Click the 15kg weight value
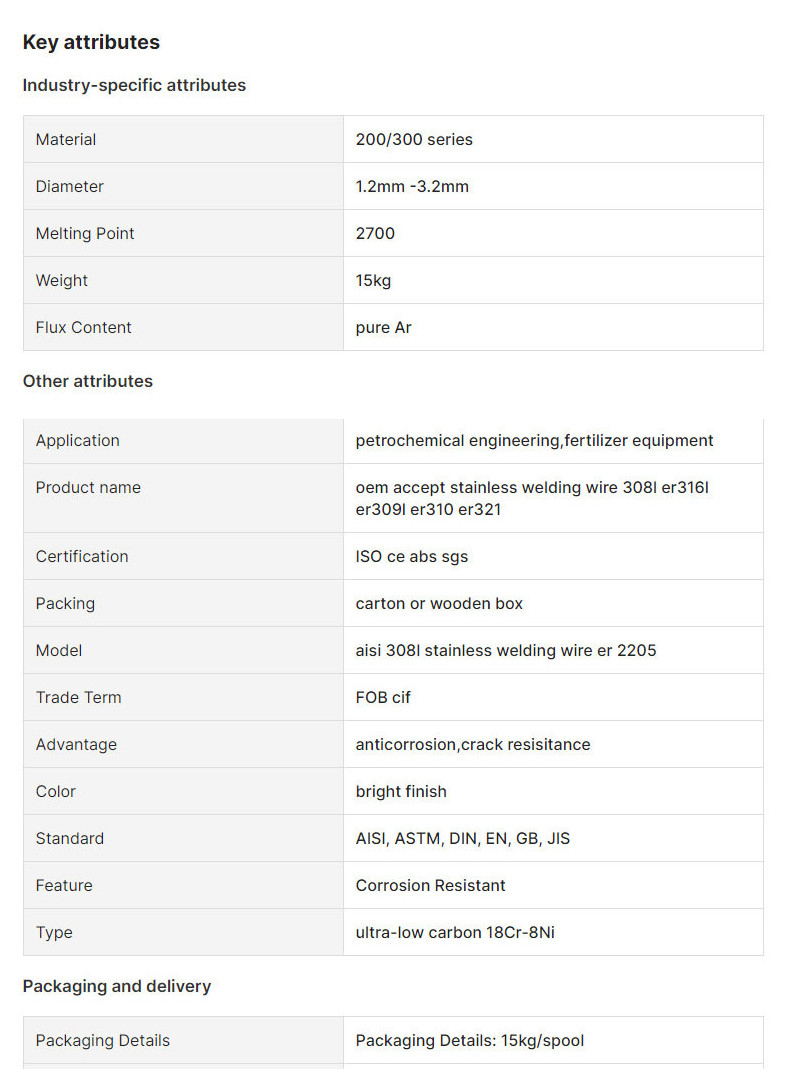Image resolution: width=787 pixels, height=1079 pixels. 373,280
